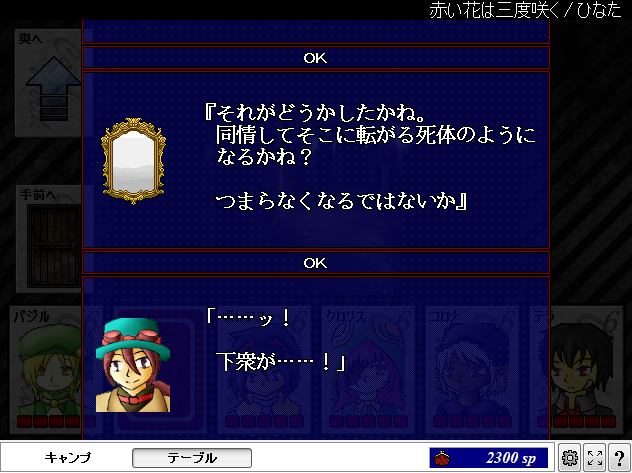Click the teal-hat character portrait in dialogue

pyautogui.click(x=133, y=365)
